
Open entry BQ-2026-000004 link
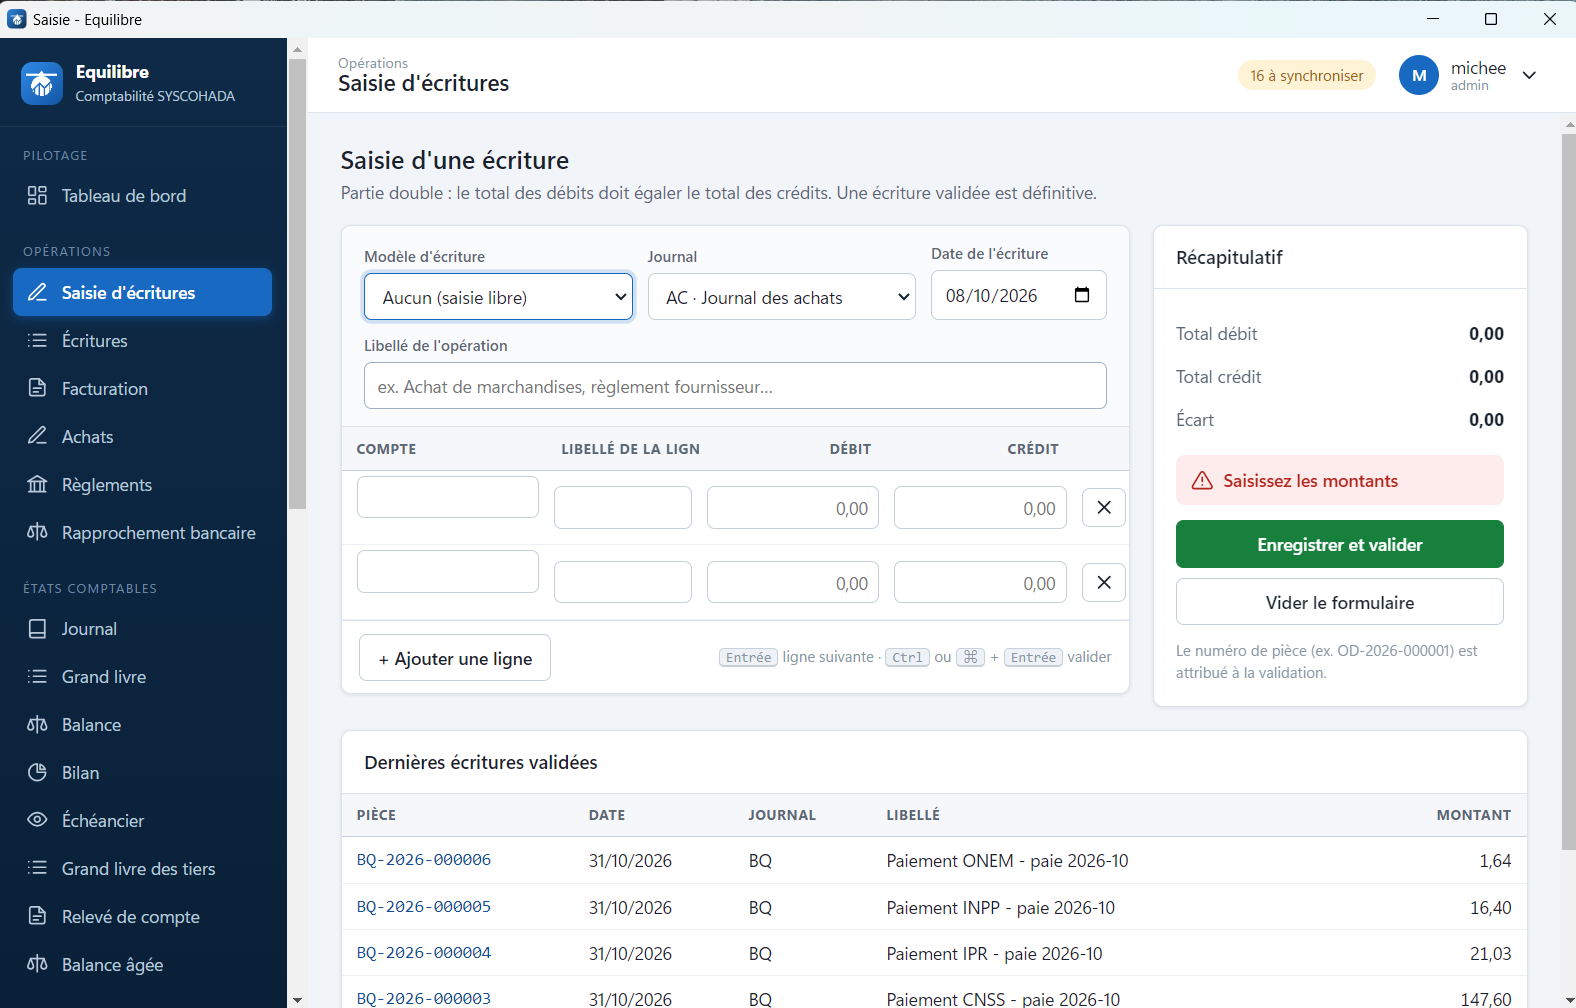424,953
